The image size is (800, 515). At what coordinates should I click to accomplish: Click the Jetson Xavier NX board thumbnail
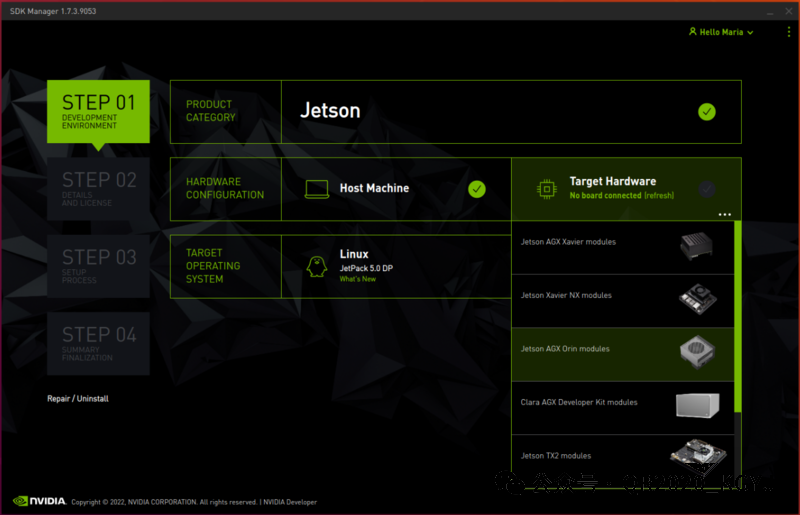point(697,299)
